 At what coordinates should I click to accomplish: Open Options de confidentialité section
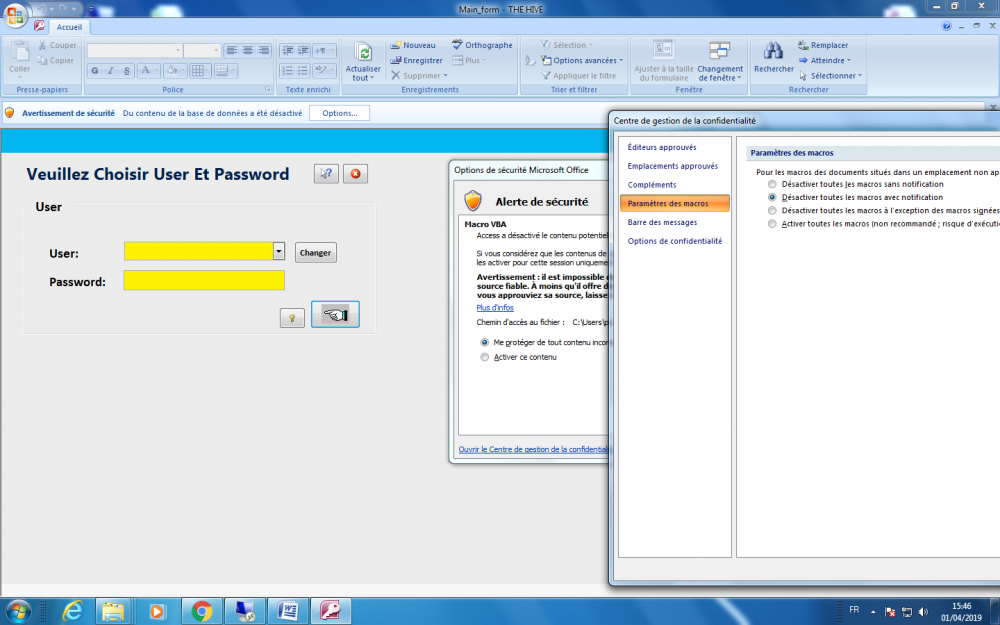675,241
